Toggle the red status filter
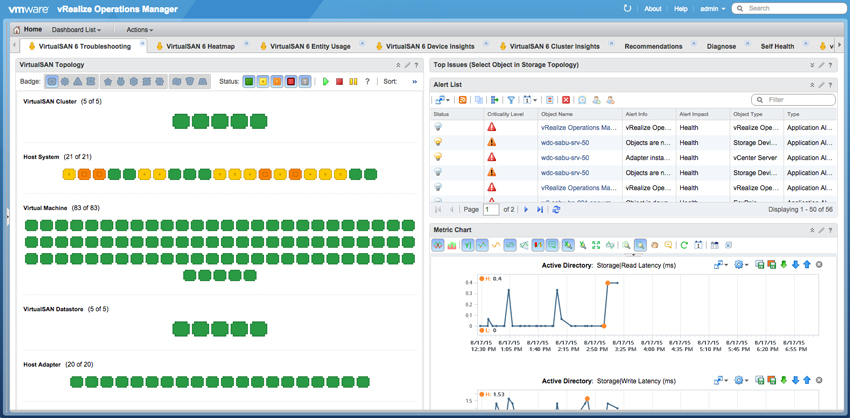 (x=291, y=81)
